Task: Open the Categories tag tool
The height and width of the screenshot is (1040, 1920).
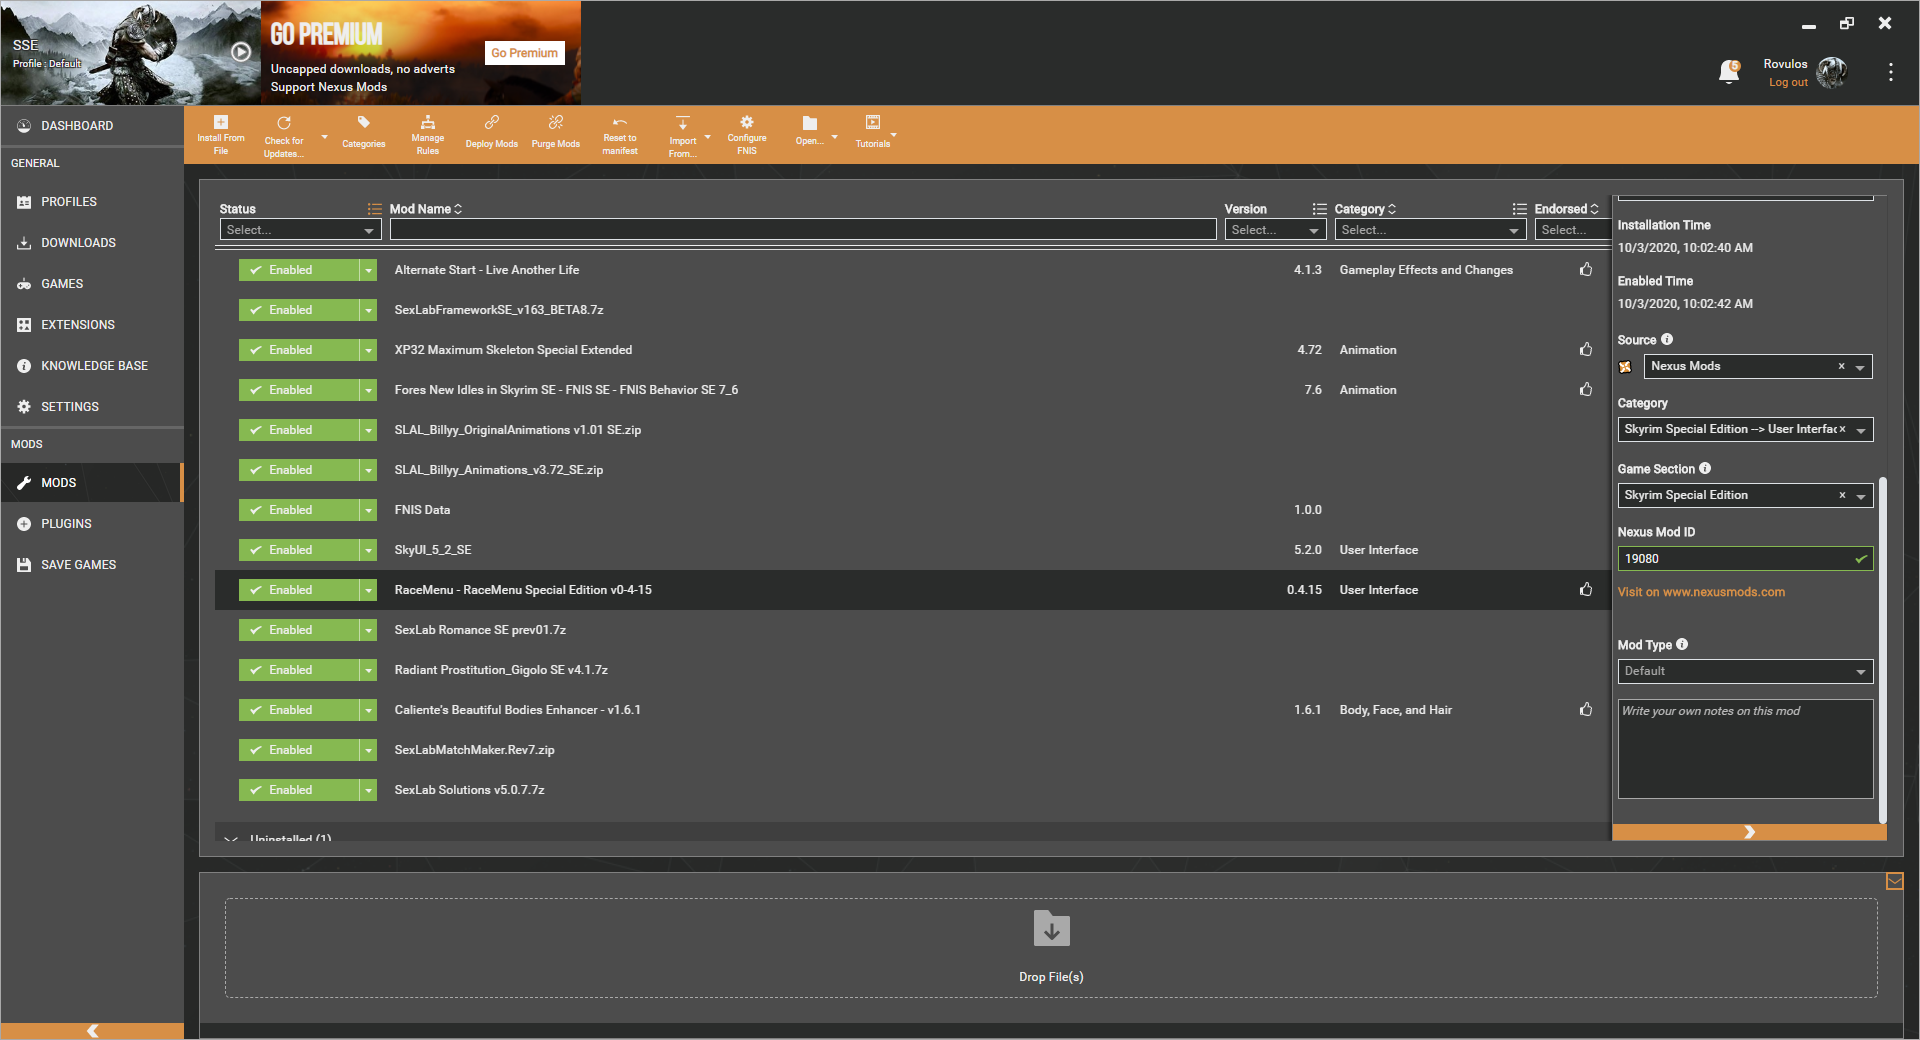Action: [x=364, y=133]
